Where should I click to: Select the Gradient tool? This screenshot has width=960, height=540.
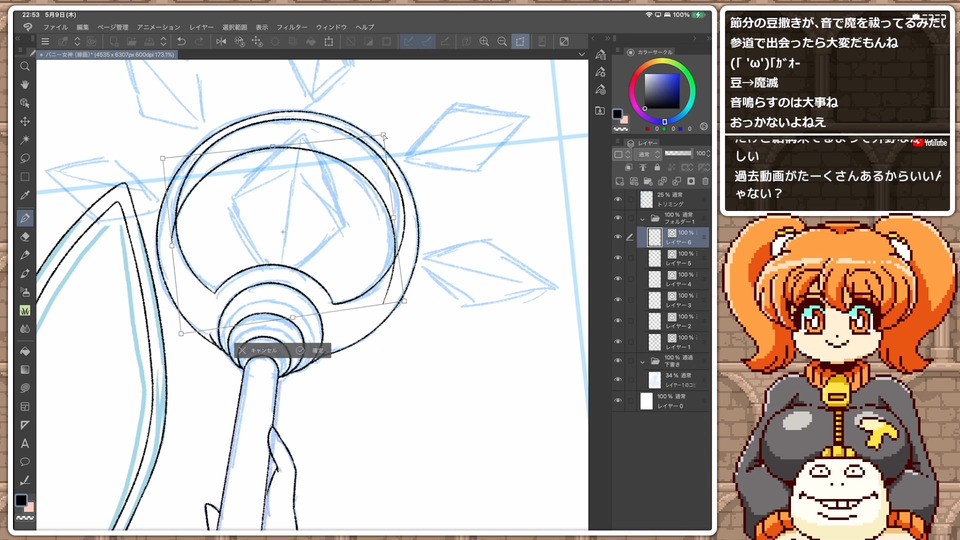[25, 370]
